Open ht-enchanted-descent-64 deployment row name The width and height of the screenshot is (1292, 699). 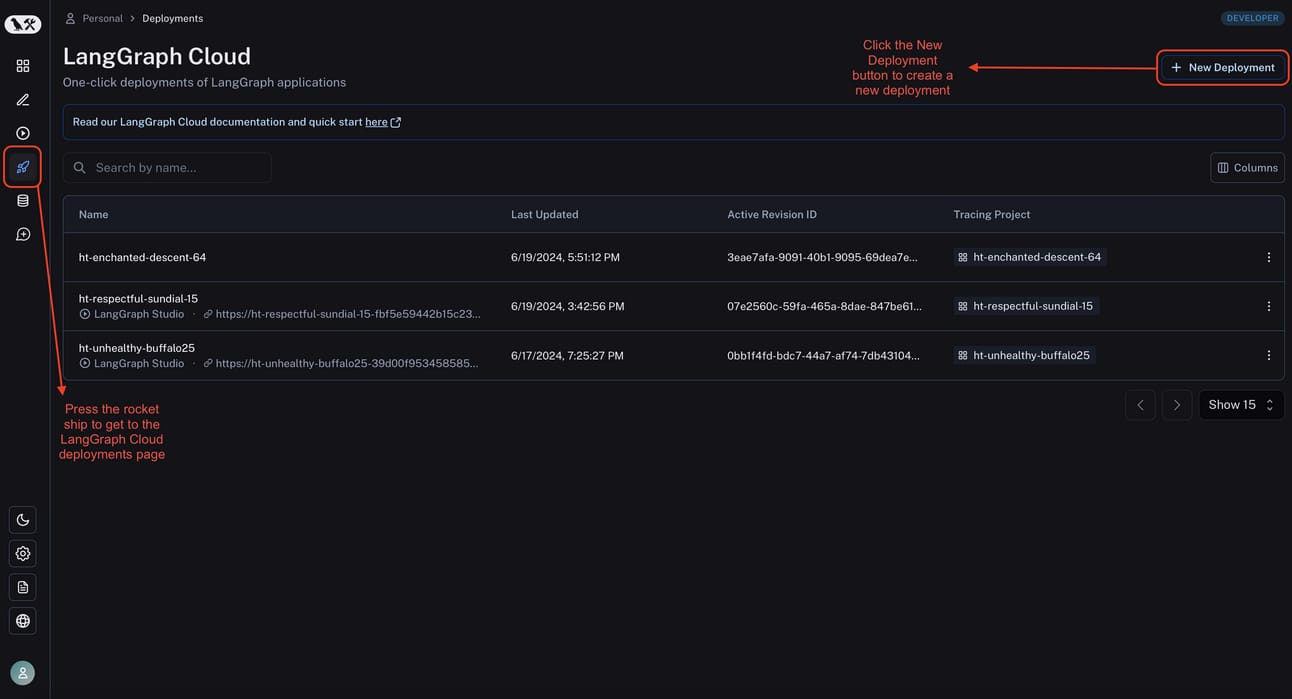[x=142, y=257]
